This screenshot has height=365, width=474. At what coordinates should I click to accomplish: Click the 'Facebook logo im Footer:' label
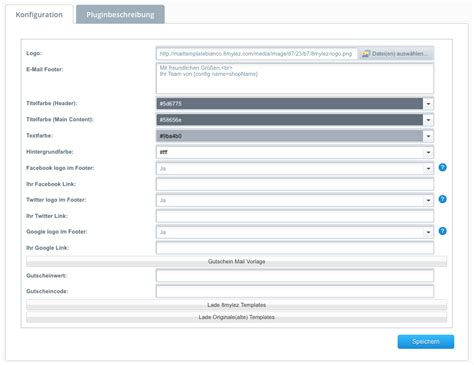(x=60, y=168)
